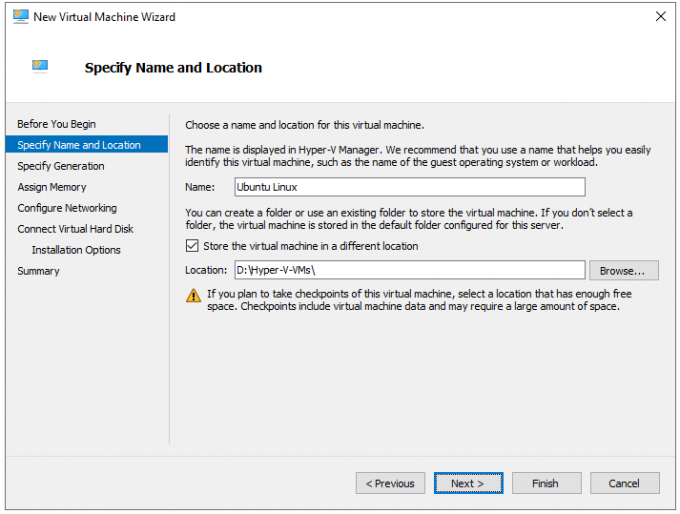Click the virtual machine icon beside the heading
Screen dimensions: 680x514
[x=40, y=66]
